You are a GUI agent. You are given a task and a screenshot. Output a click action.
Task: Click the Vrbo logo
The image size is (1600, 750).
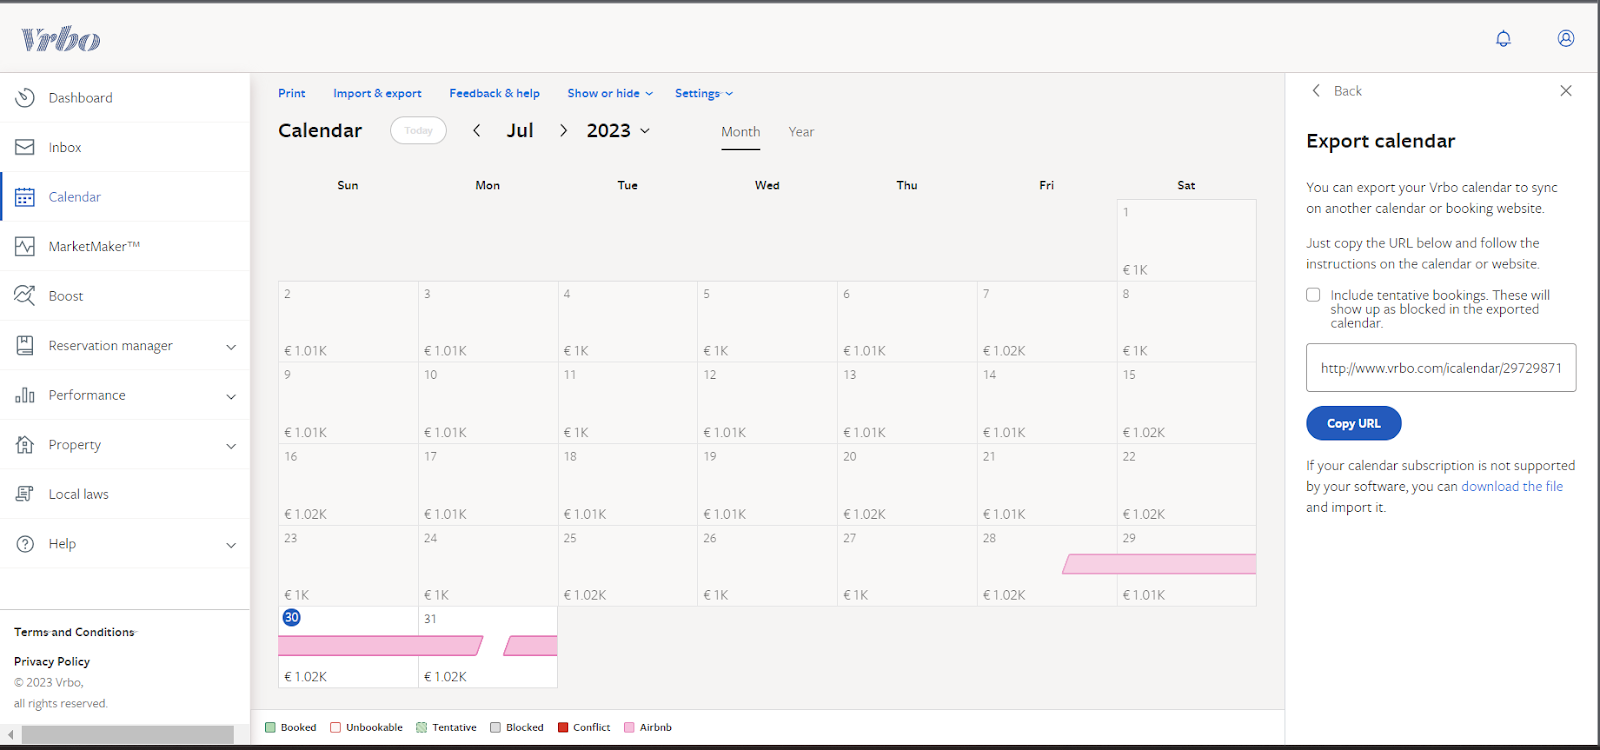pyautogui.click(x=61, y=39)
